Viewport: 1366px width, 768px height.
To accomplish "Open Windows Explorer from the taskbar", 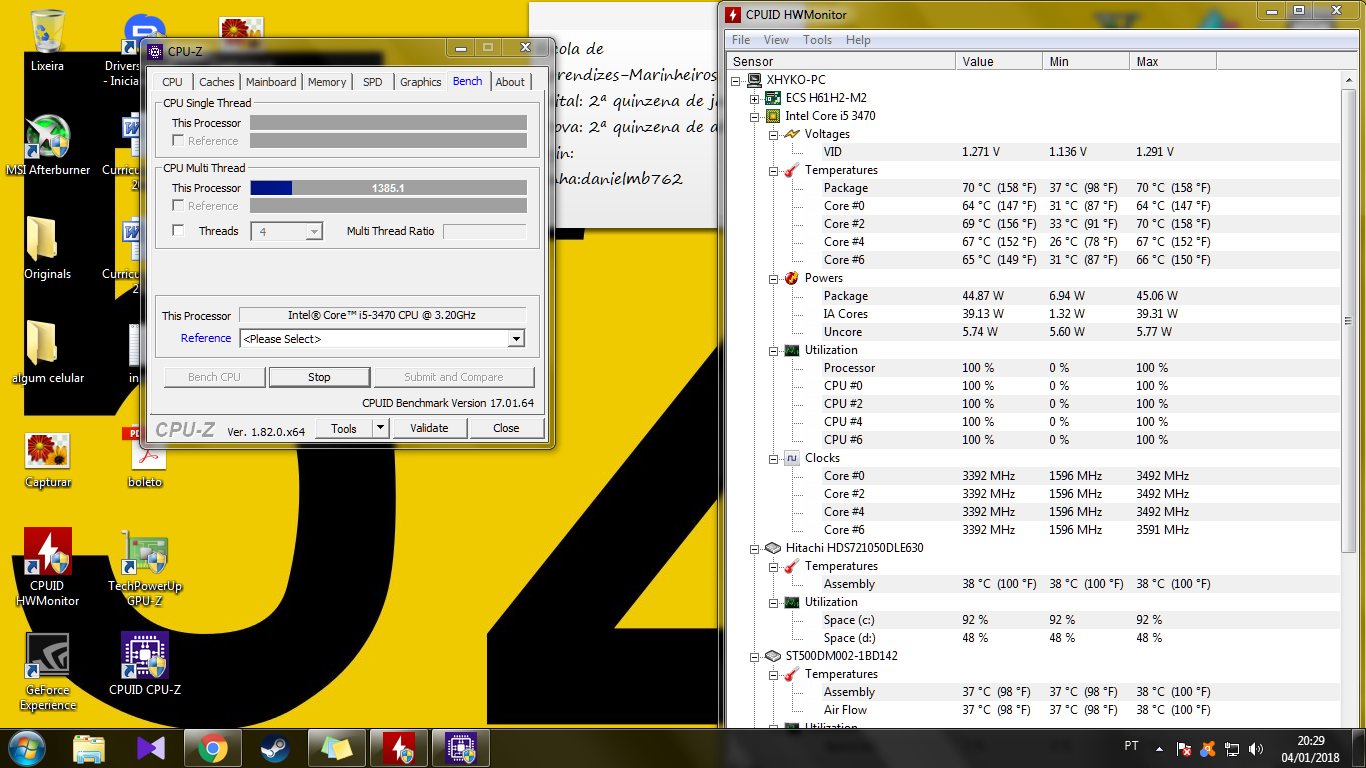I will pyautogui.click(x=89, y=748).
